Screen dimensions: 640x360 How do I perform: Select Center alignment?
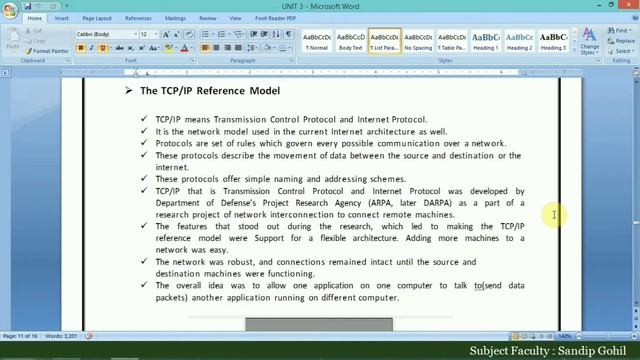pos(216,48)
